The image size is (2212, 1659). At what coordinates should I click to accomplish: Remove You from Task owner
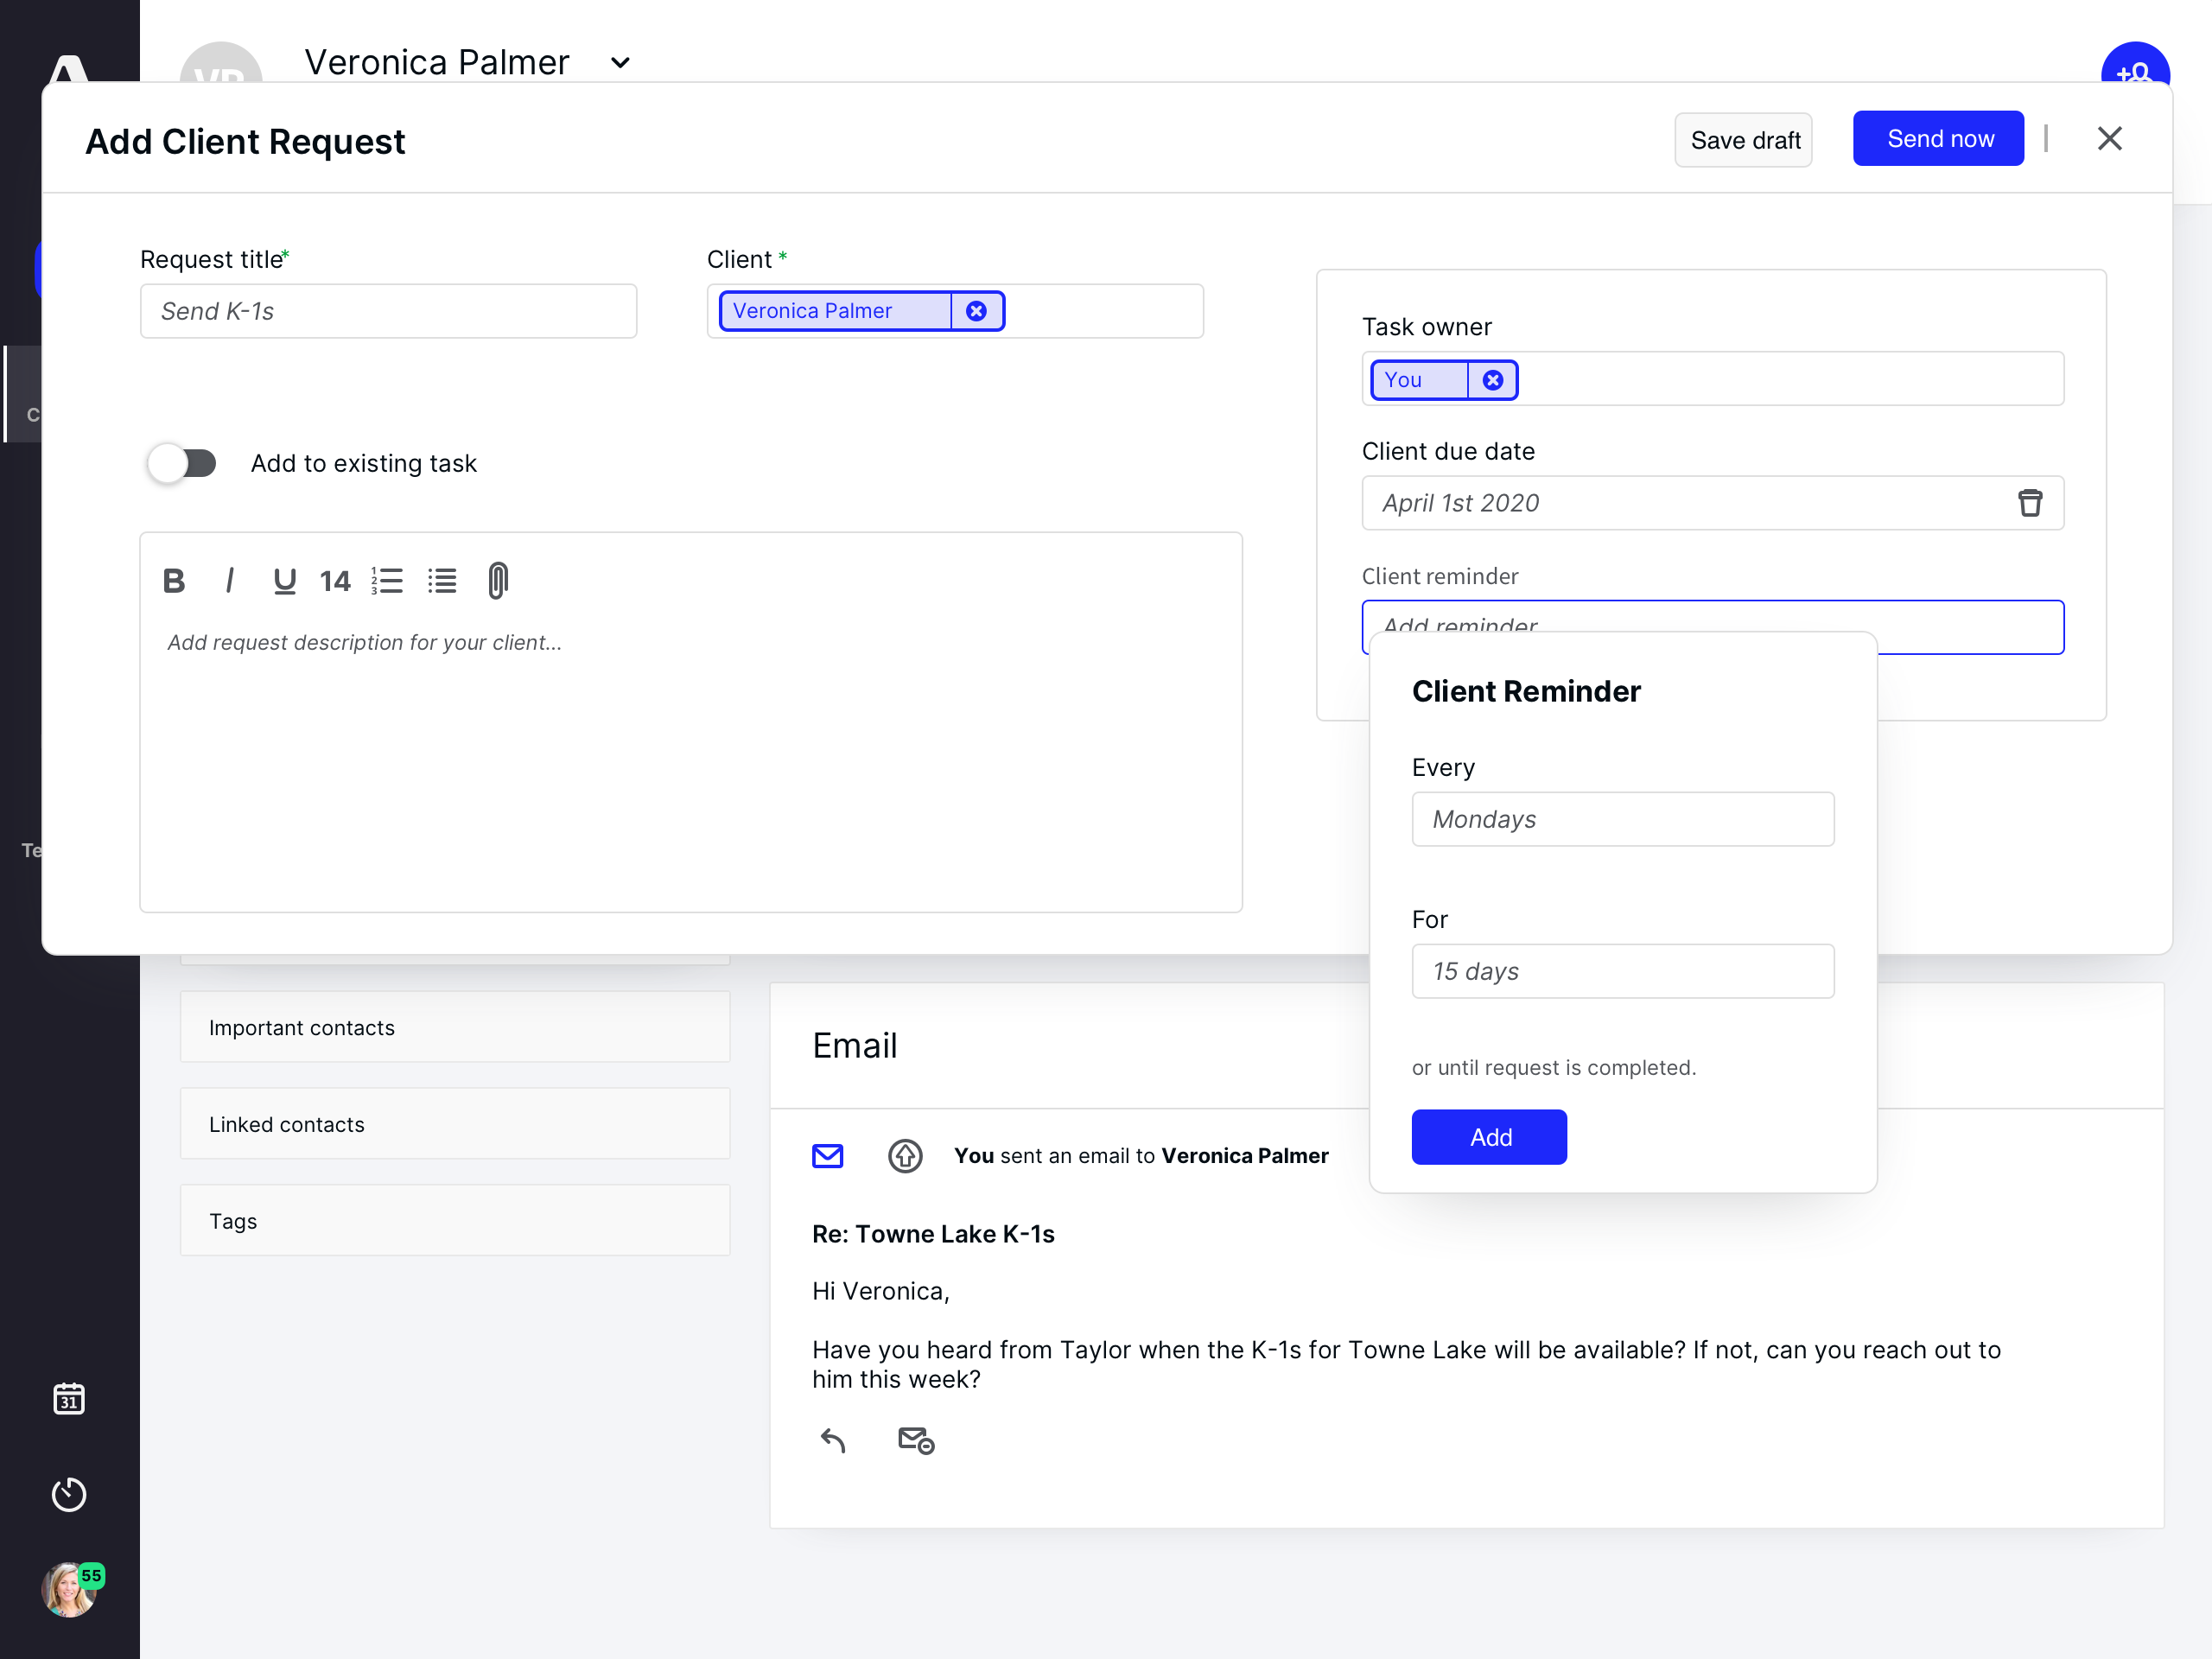tap(1492, 380)
